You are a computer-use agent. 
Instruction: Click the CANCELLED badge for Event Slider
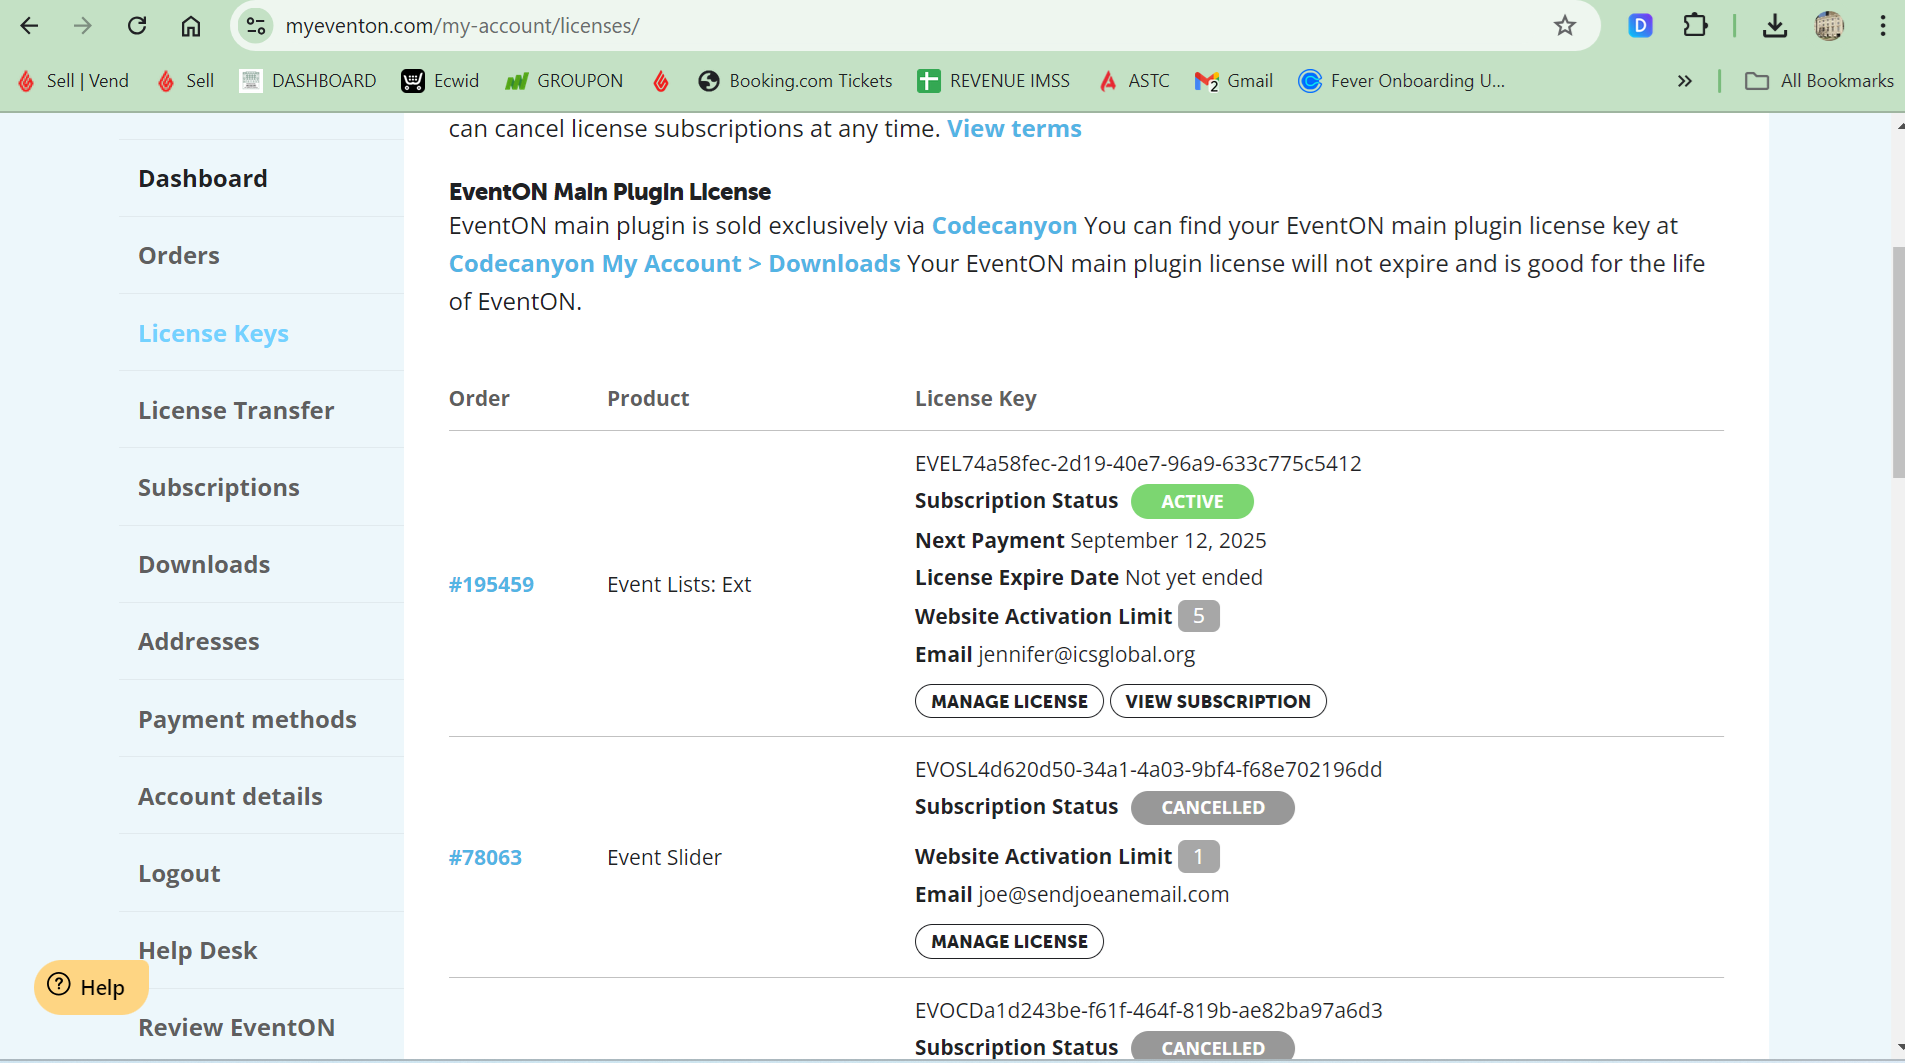point(1213,808)
